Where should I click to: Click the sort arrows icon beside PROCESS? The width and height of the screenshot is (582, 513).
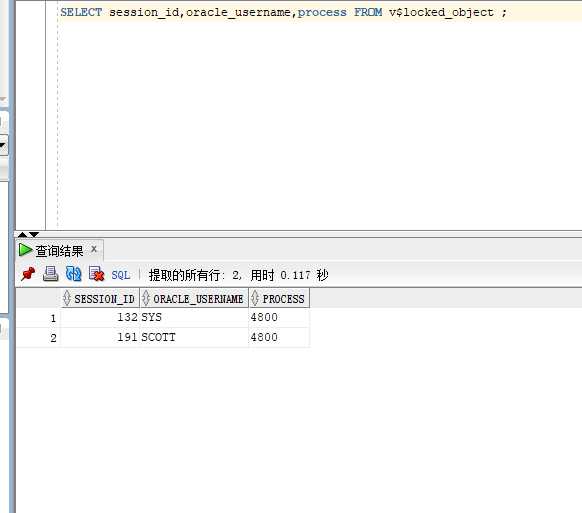pyautogui.click(x=255, y=298)
